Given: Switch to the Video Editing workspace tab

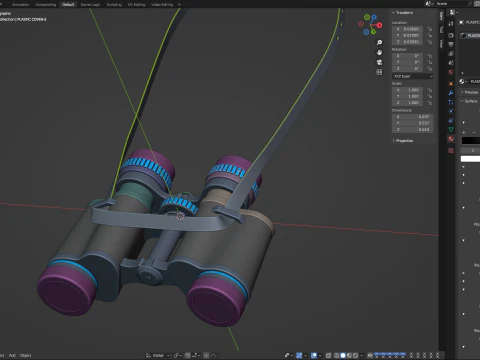Looking at the screenshot, I should pyautogui.click(x=162, y=4).
